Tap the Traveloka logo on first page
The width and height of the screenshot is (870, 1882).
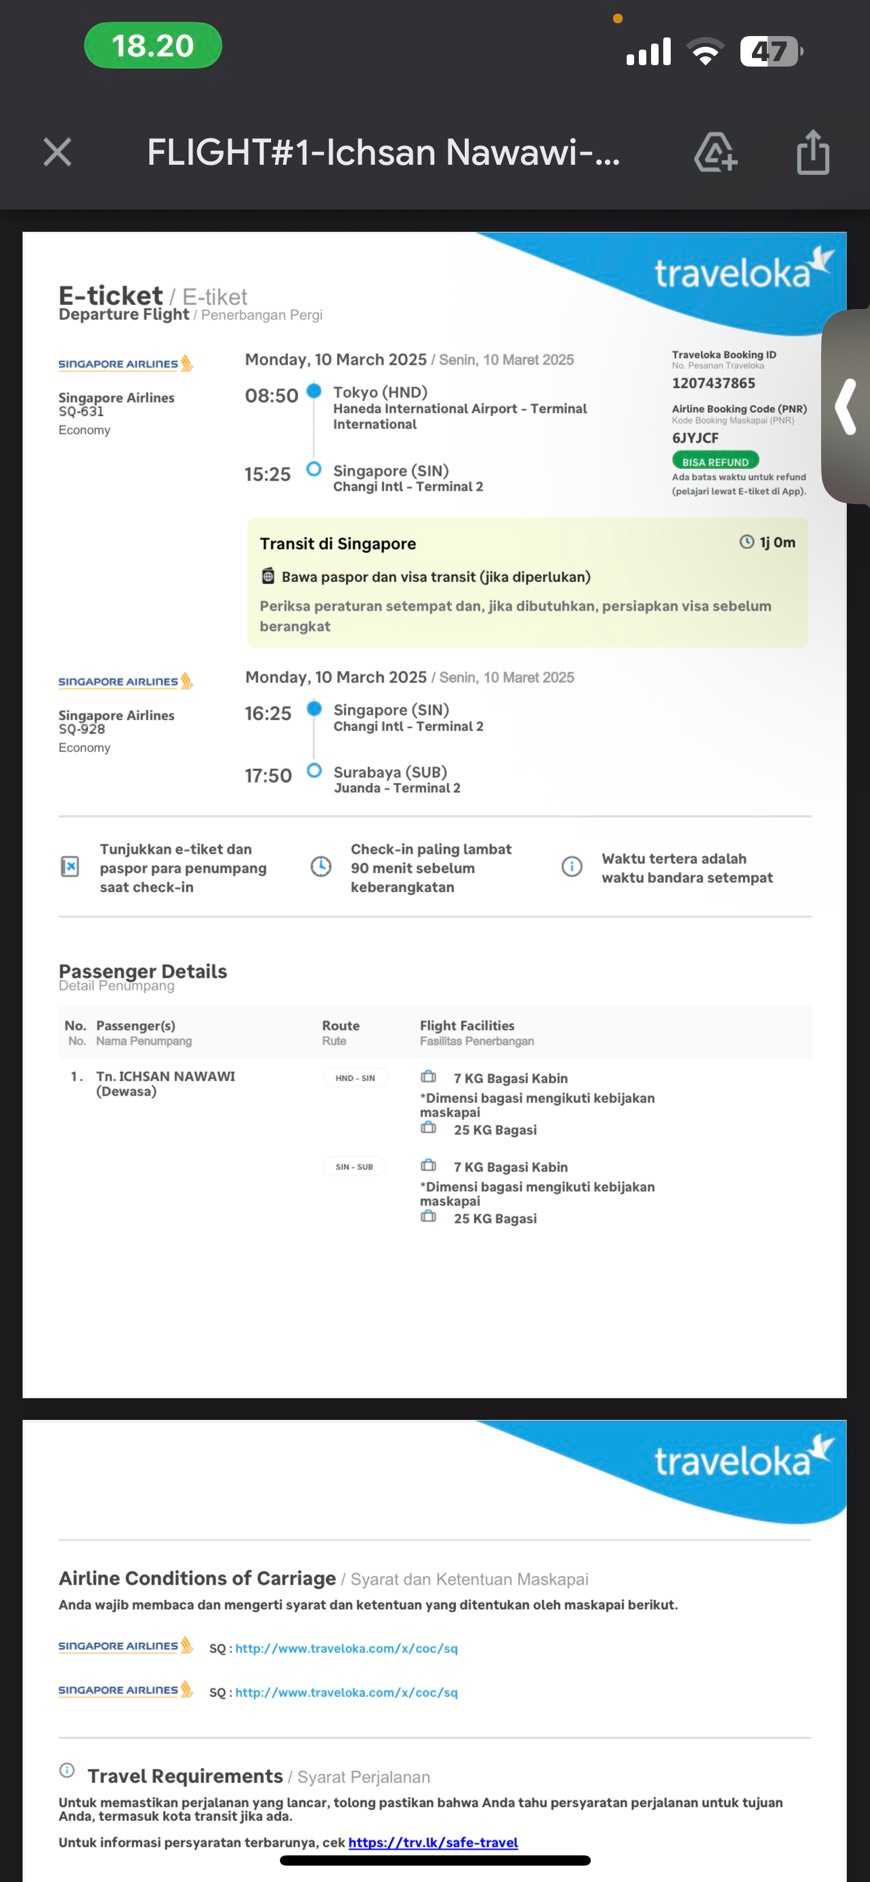point(742,270)
